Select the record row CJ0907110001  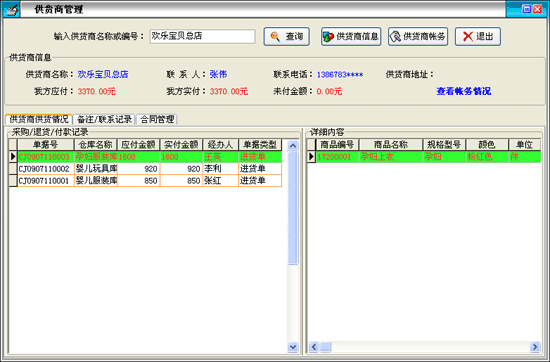pos(145,181)
